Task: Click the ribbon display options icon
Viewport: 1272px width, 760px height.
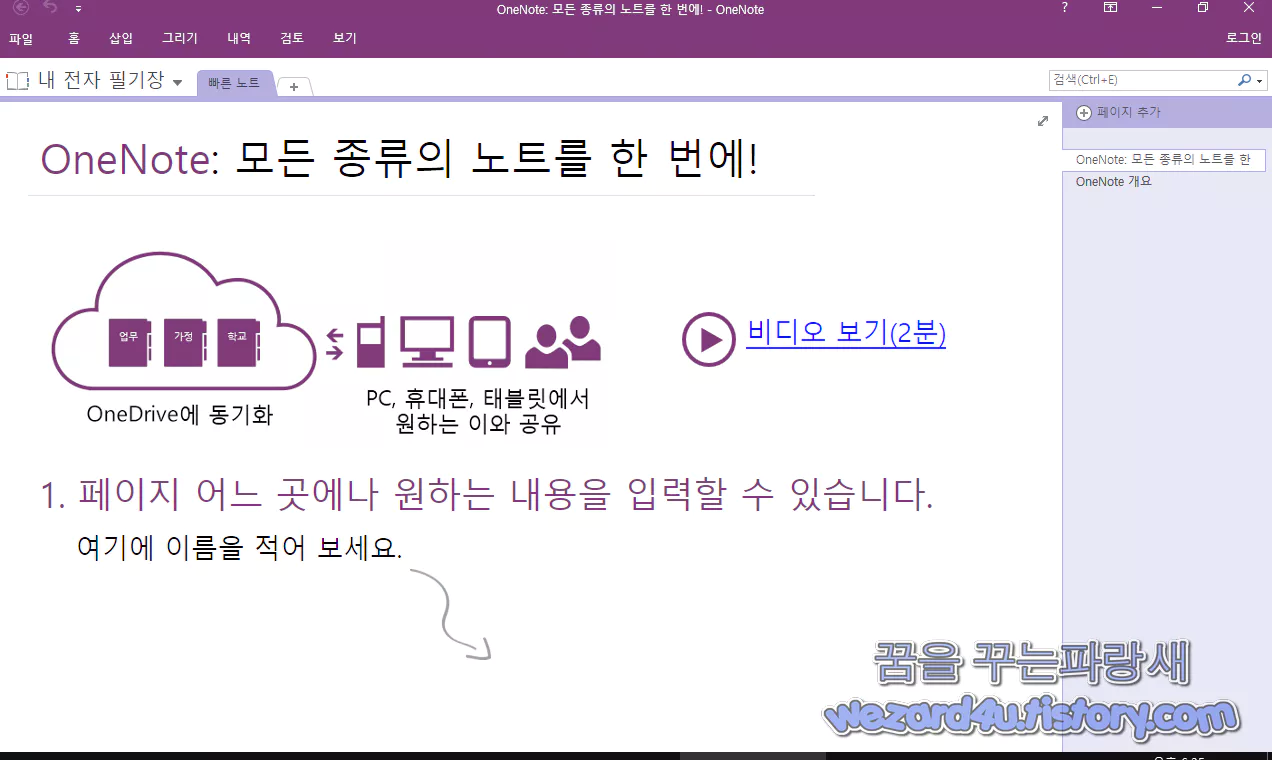Action: click(1111, 8)
